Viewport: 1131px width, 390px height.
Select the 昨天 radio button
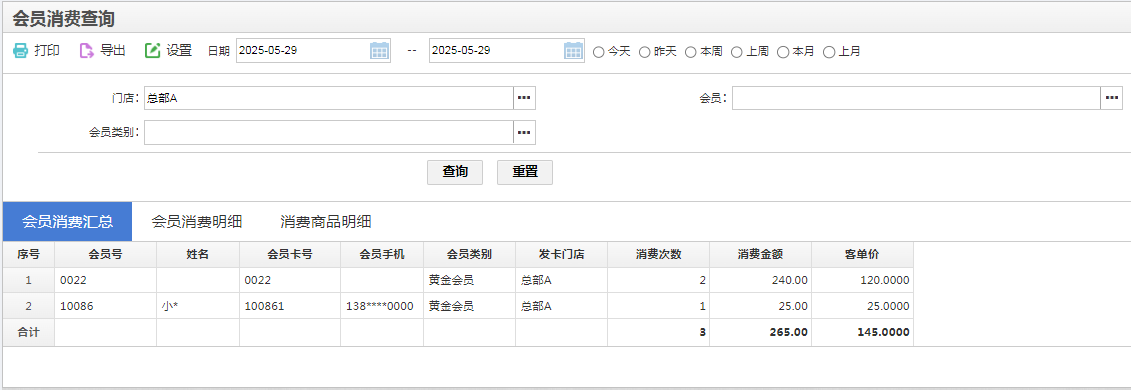click(645, 52)
